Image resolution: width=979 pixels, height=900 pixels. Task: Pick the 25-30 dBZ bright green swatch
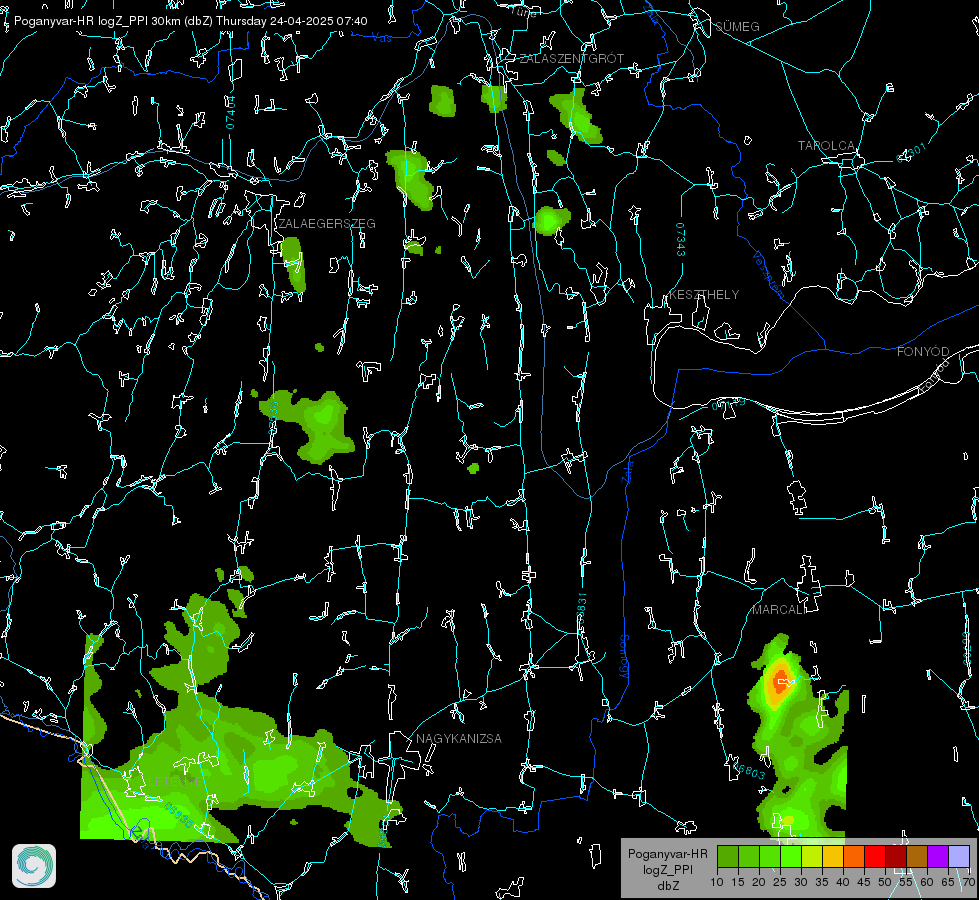(x=791, y=856)
